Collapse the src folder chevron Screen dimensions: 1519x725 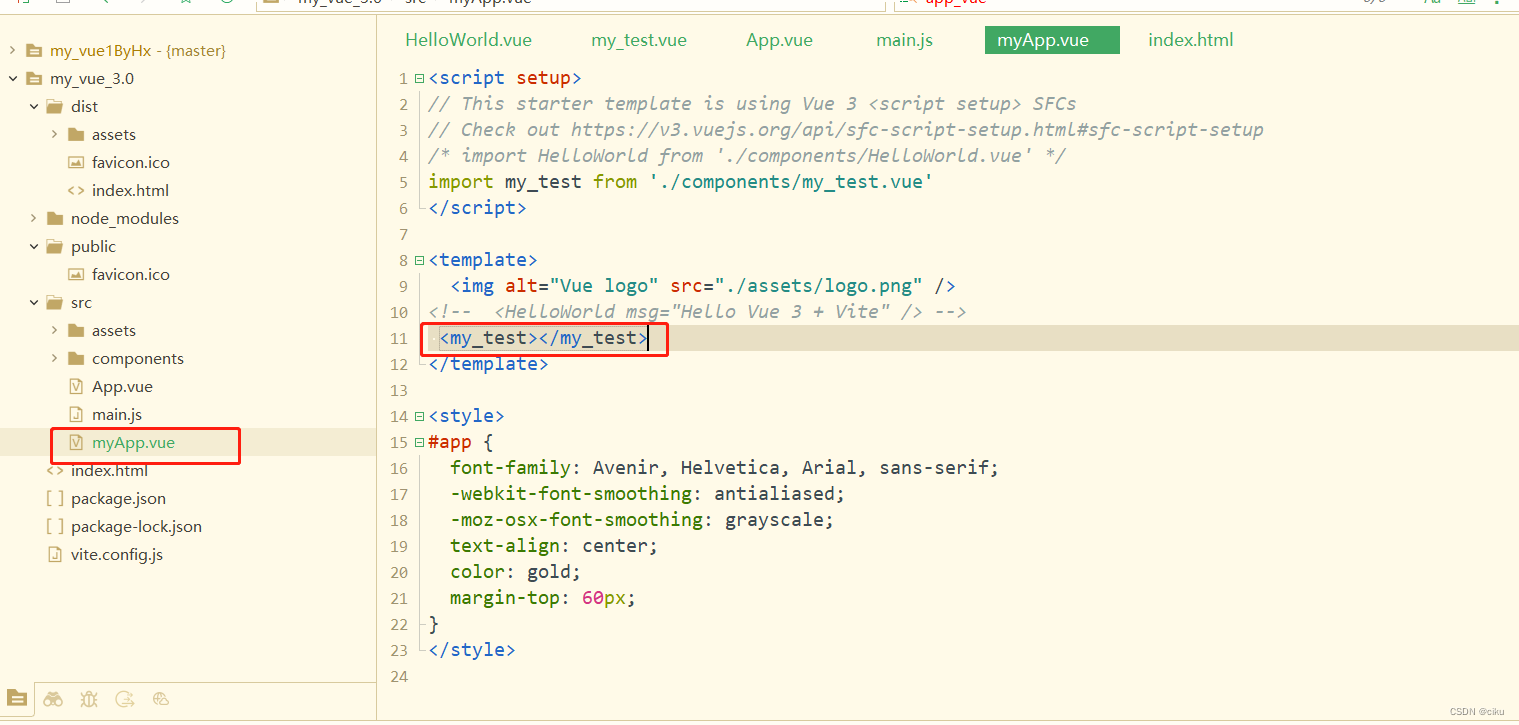point(33,302)
